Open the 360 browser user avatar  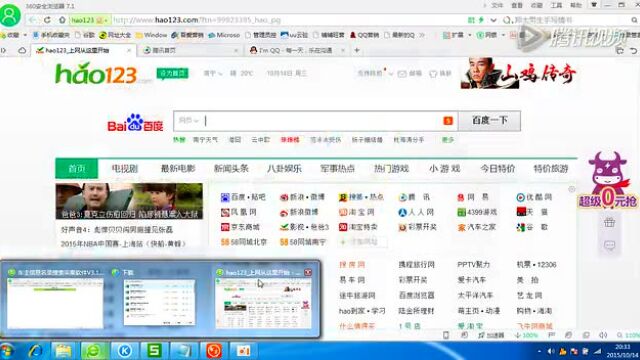click(10, 15)
